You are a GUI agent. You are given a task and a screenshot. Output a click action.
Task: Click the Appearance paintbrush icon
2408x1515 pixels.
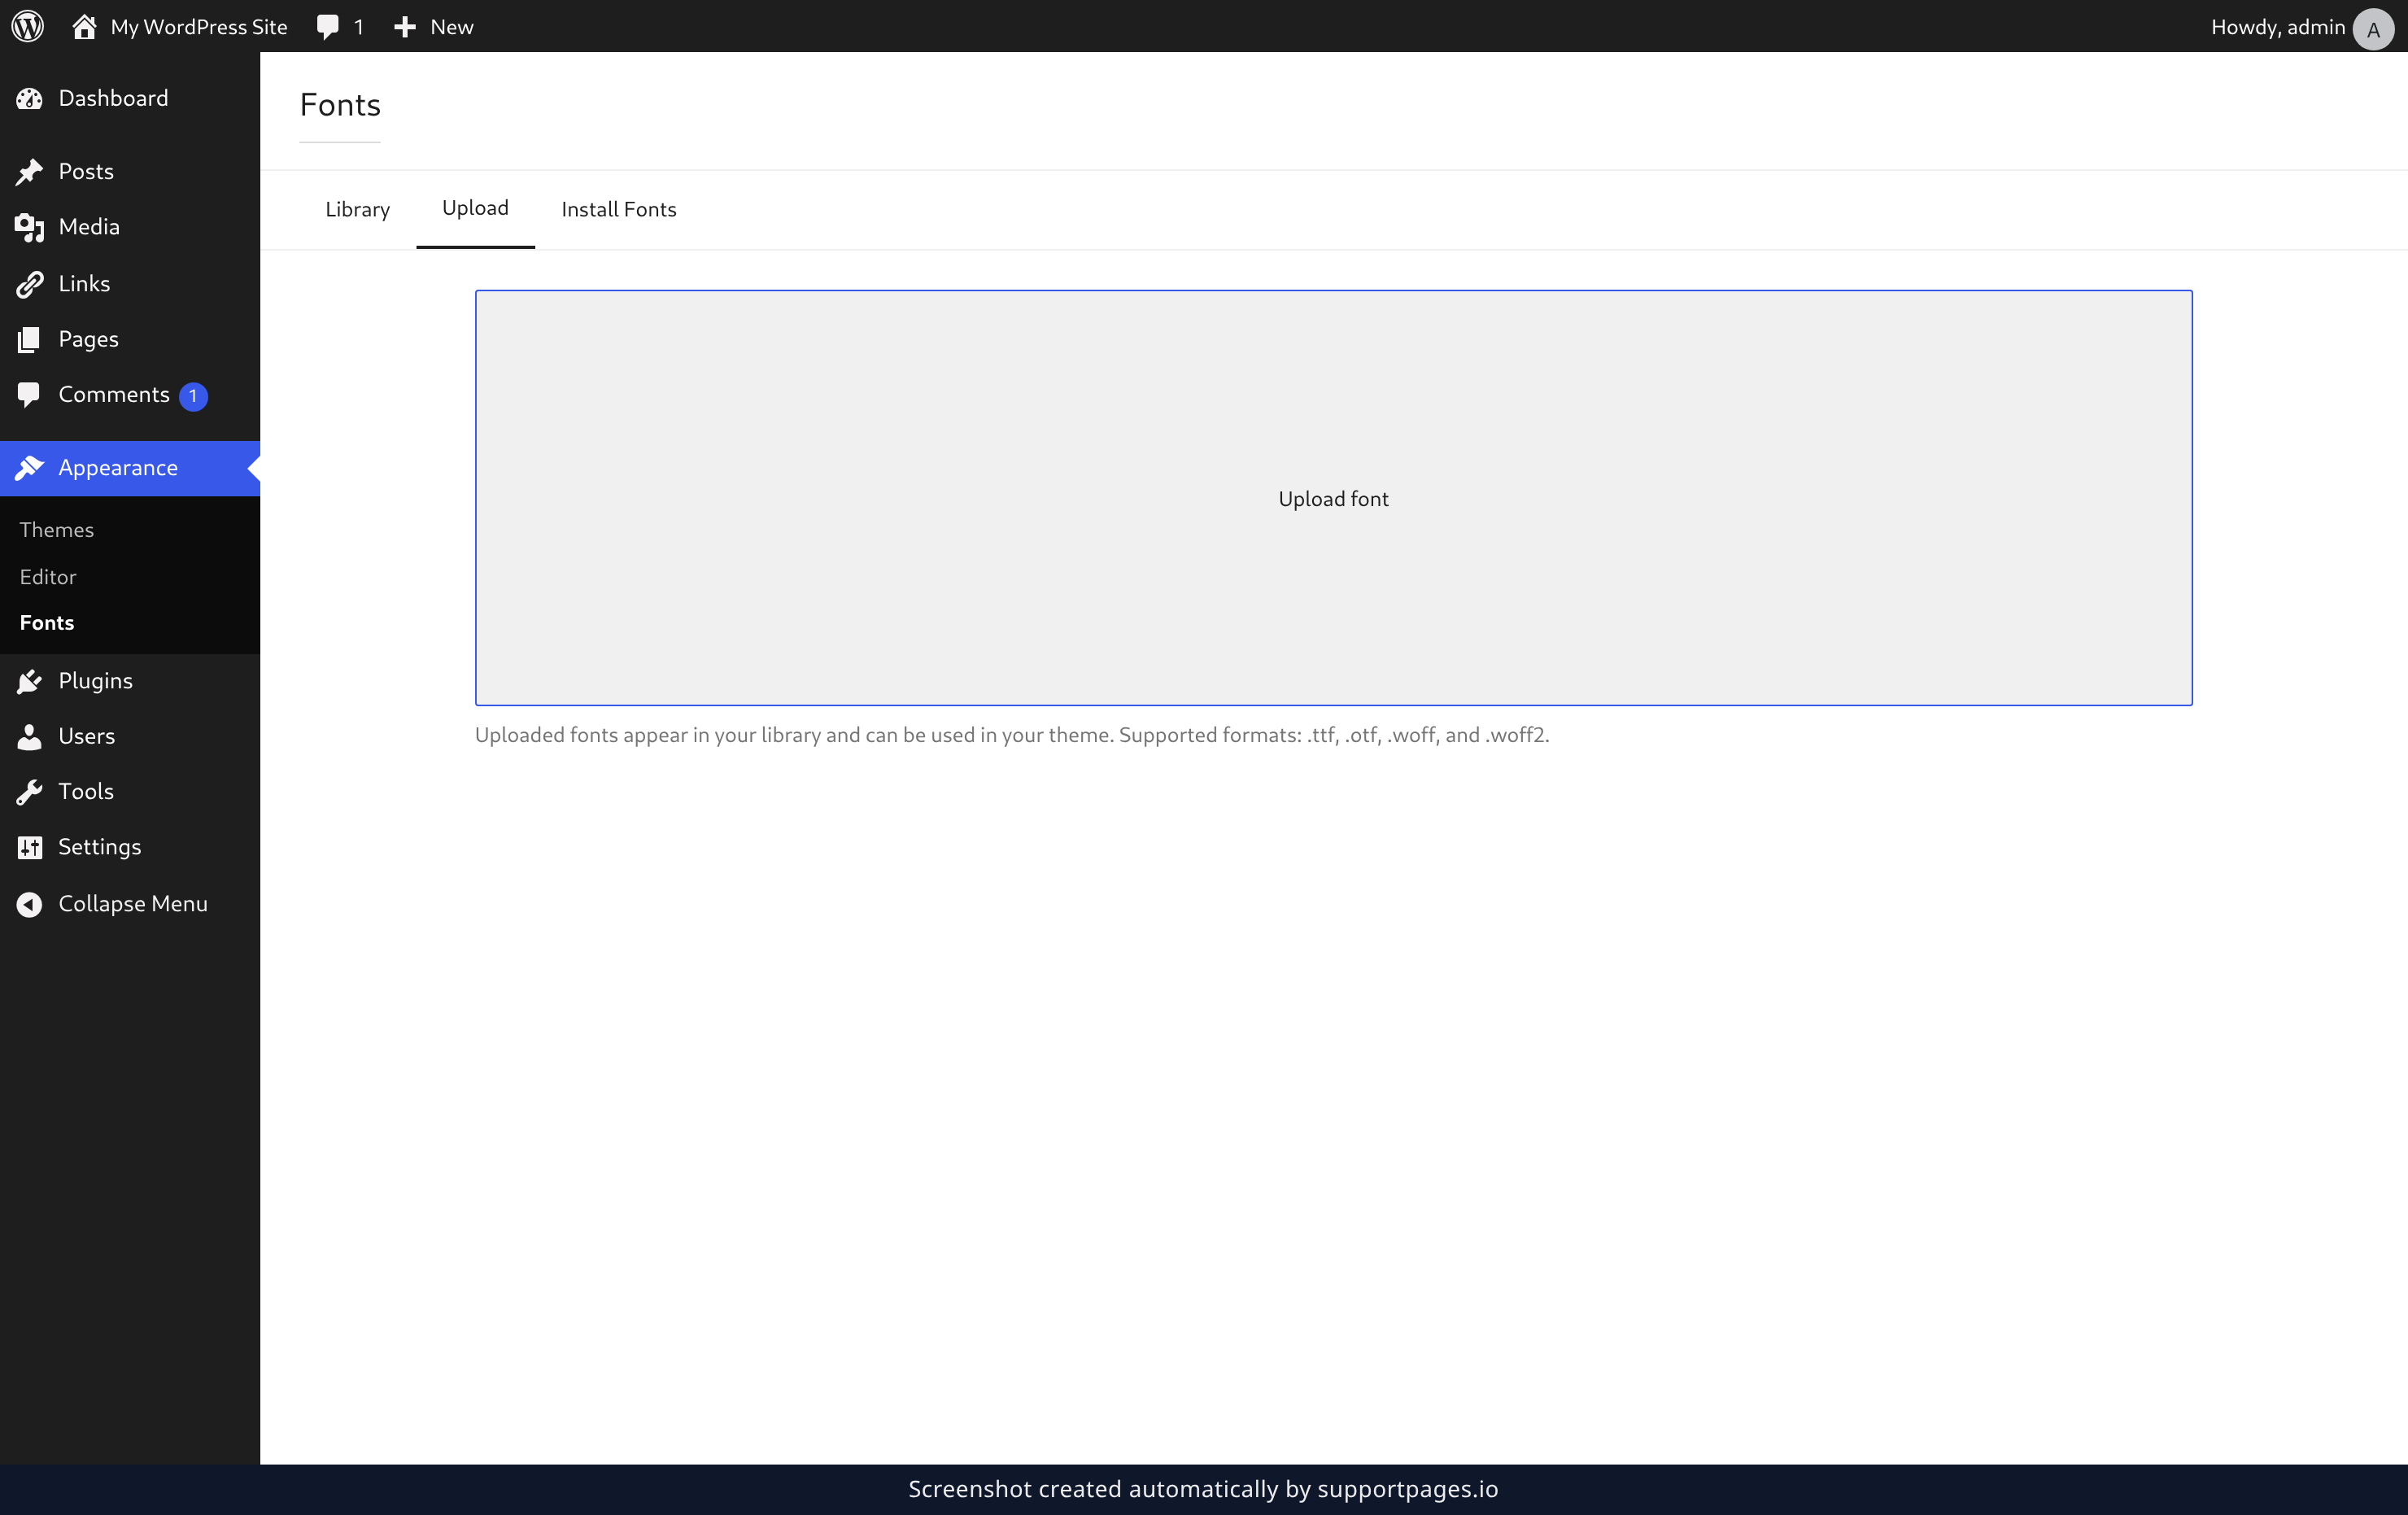click(29, 468)
